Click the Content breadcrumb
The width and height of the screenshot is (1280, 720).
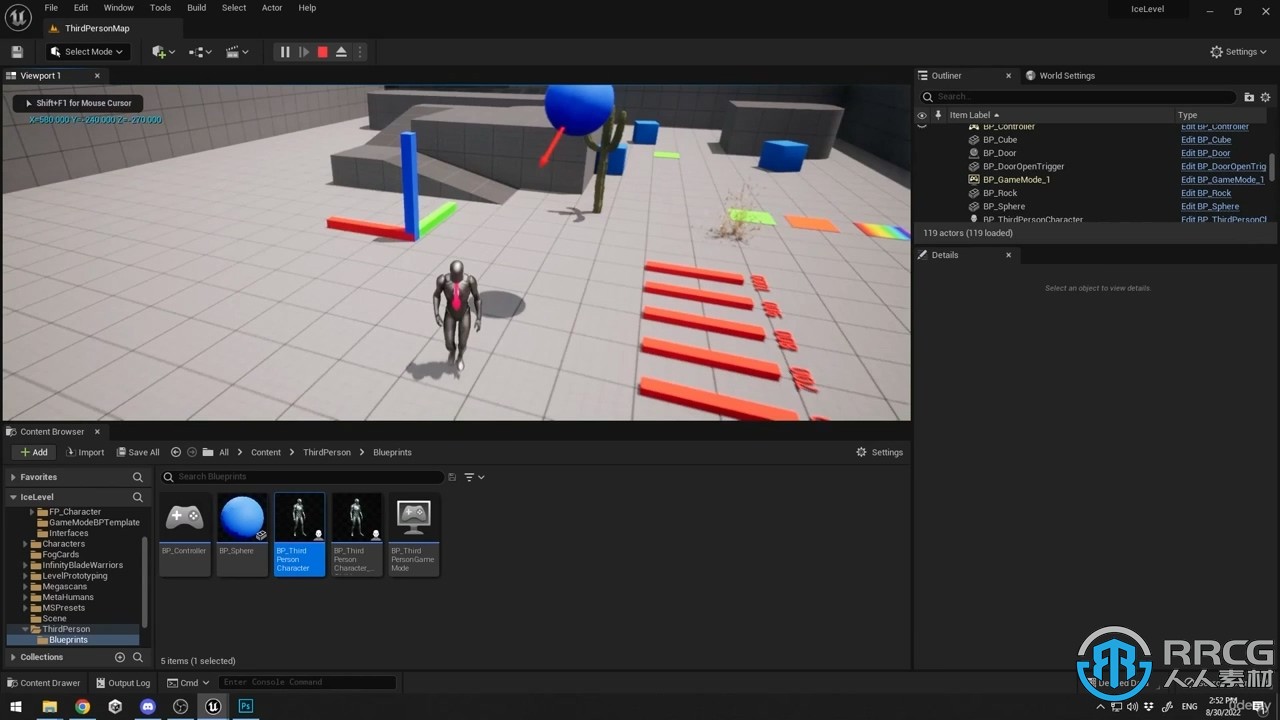[266, 452]
